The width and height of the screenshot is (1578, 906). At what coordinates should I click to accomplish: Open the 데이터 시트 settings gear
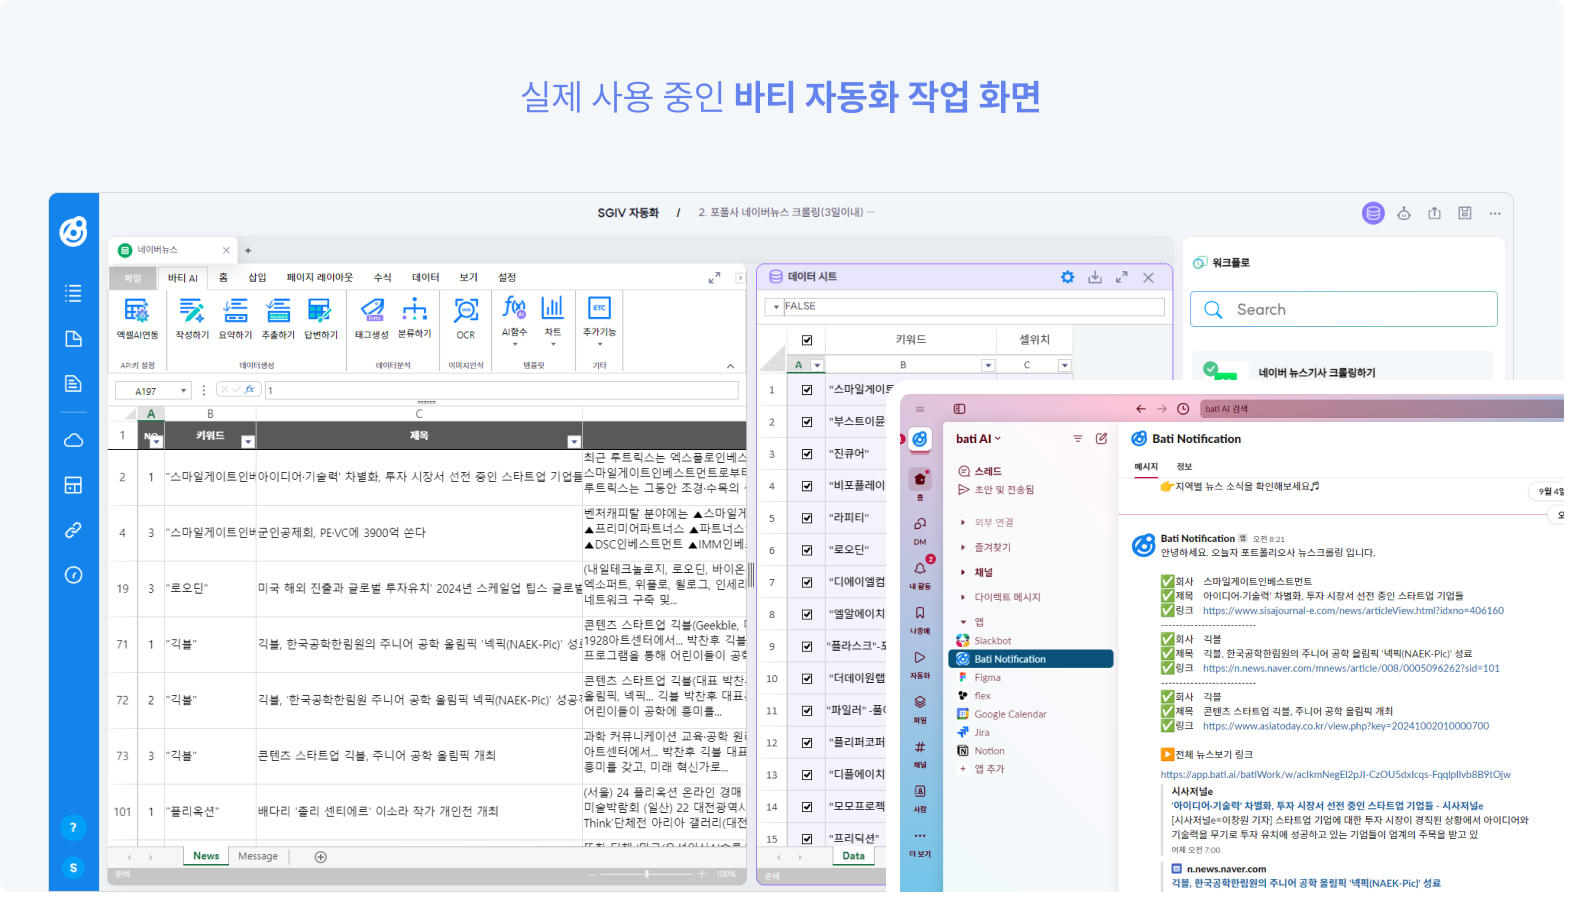[1067, 277]
